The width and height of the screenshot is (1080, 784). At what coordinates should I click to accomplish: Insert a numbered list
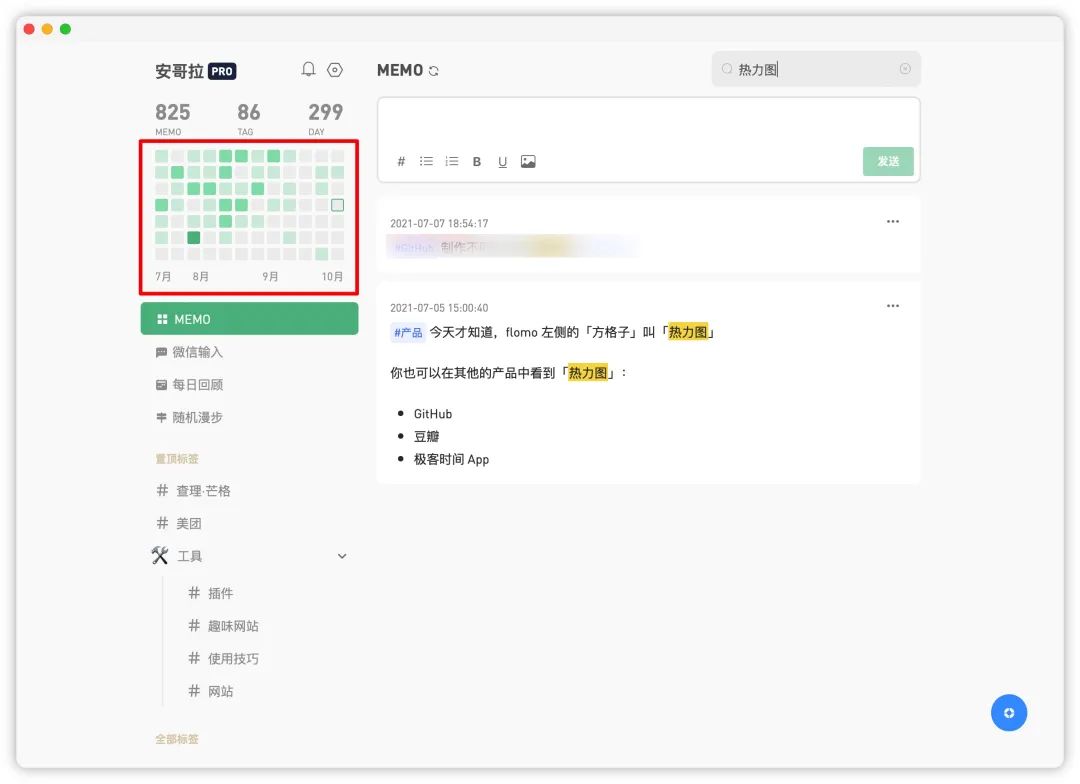click(x=451, y=162)
